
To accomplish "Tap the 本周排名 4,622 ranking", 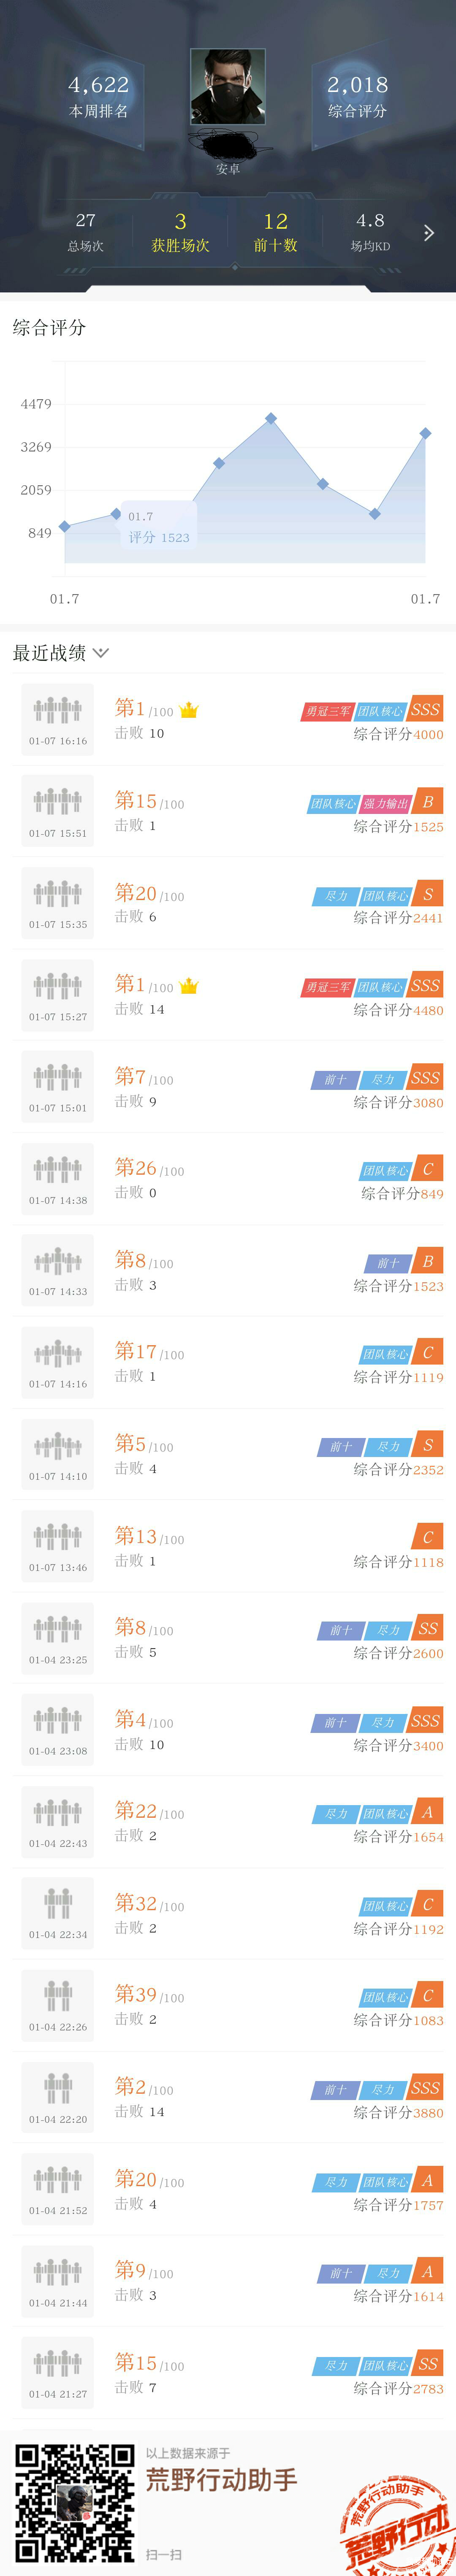I will [x=98, y=96].
